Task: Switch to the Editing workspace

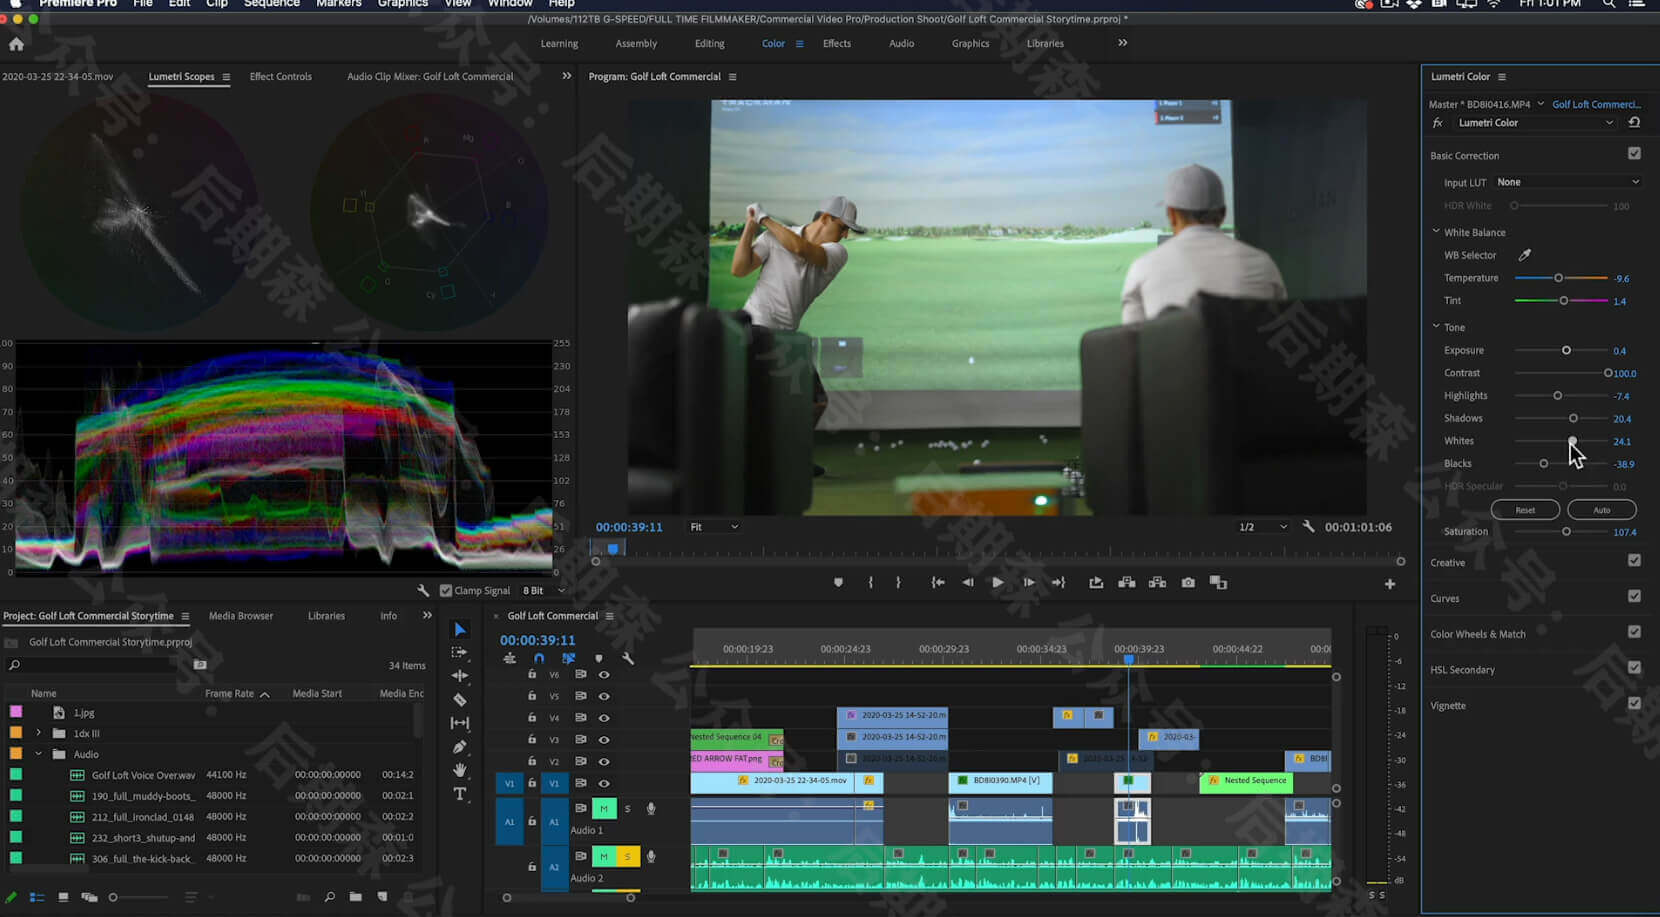Action: pos(709,44)
